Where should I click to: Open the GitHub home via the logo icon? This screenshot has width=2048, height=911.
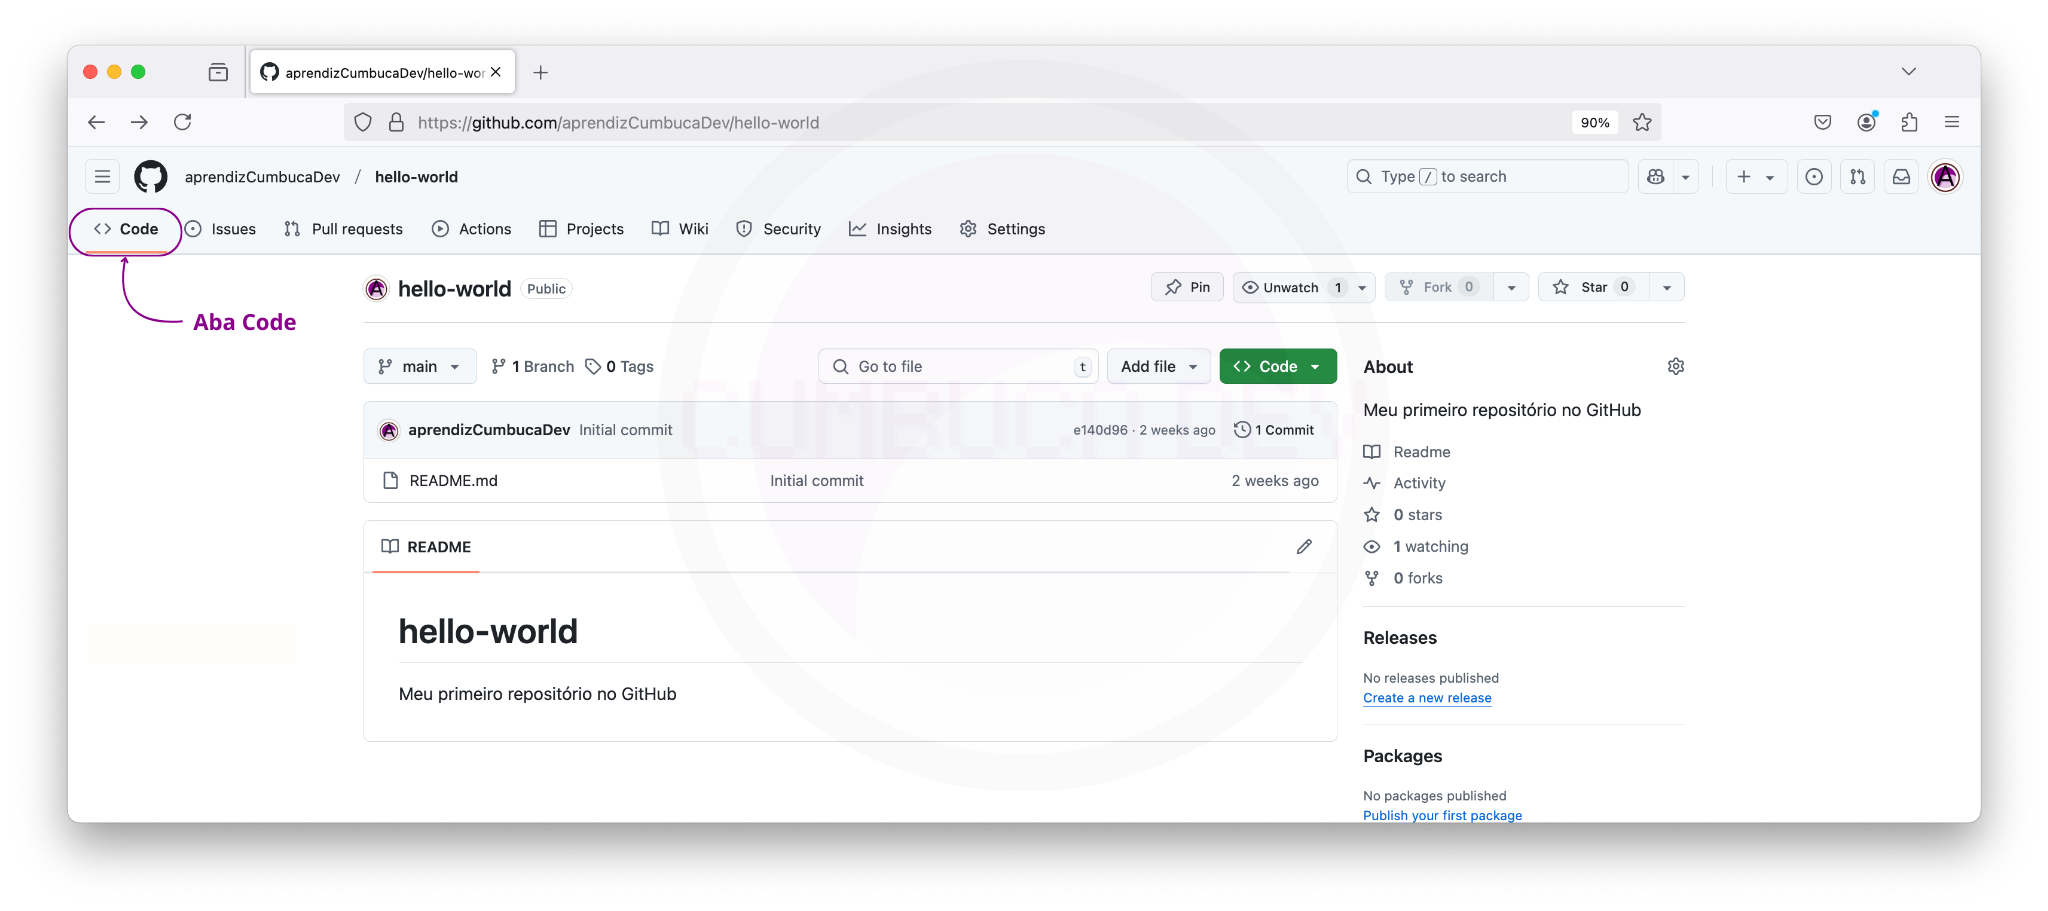(x=150, y=176)
